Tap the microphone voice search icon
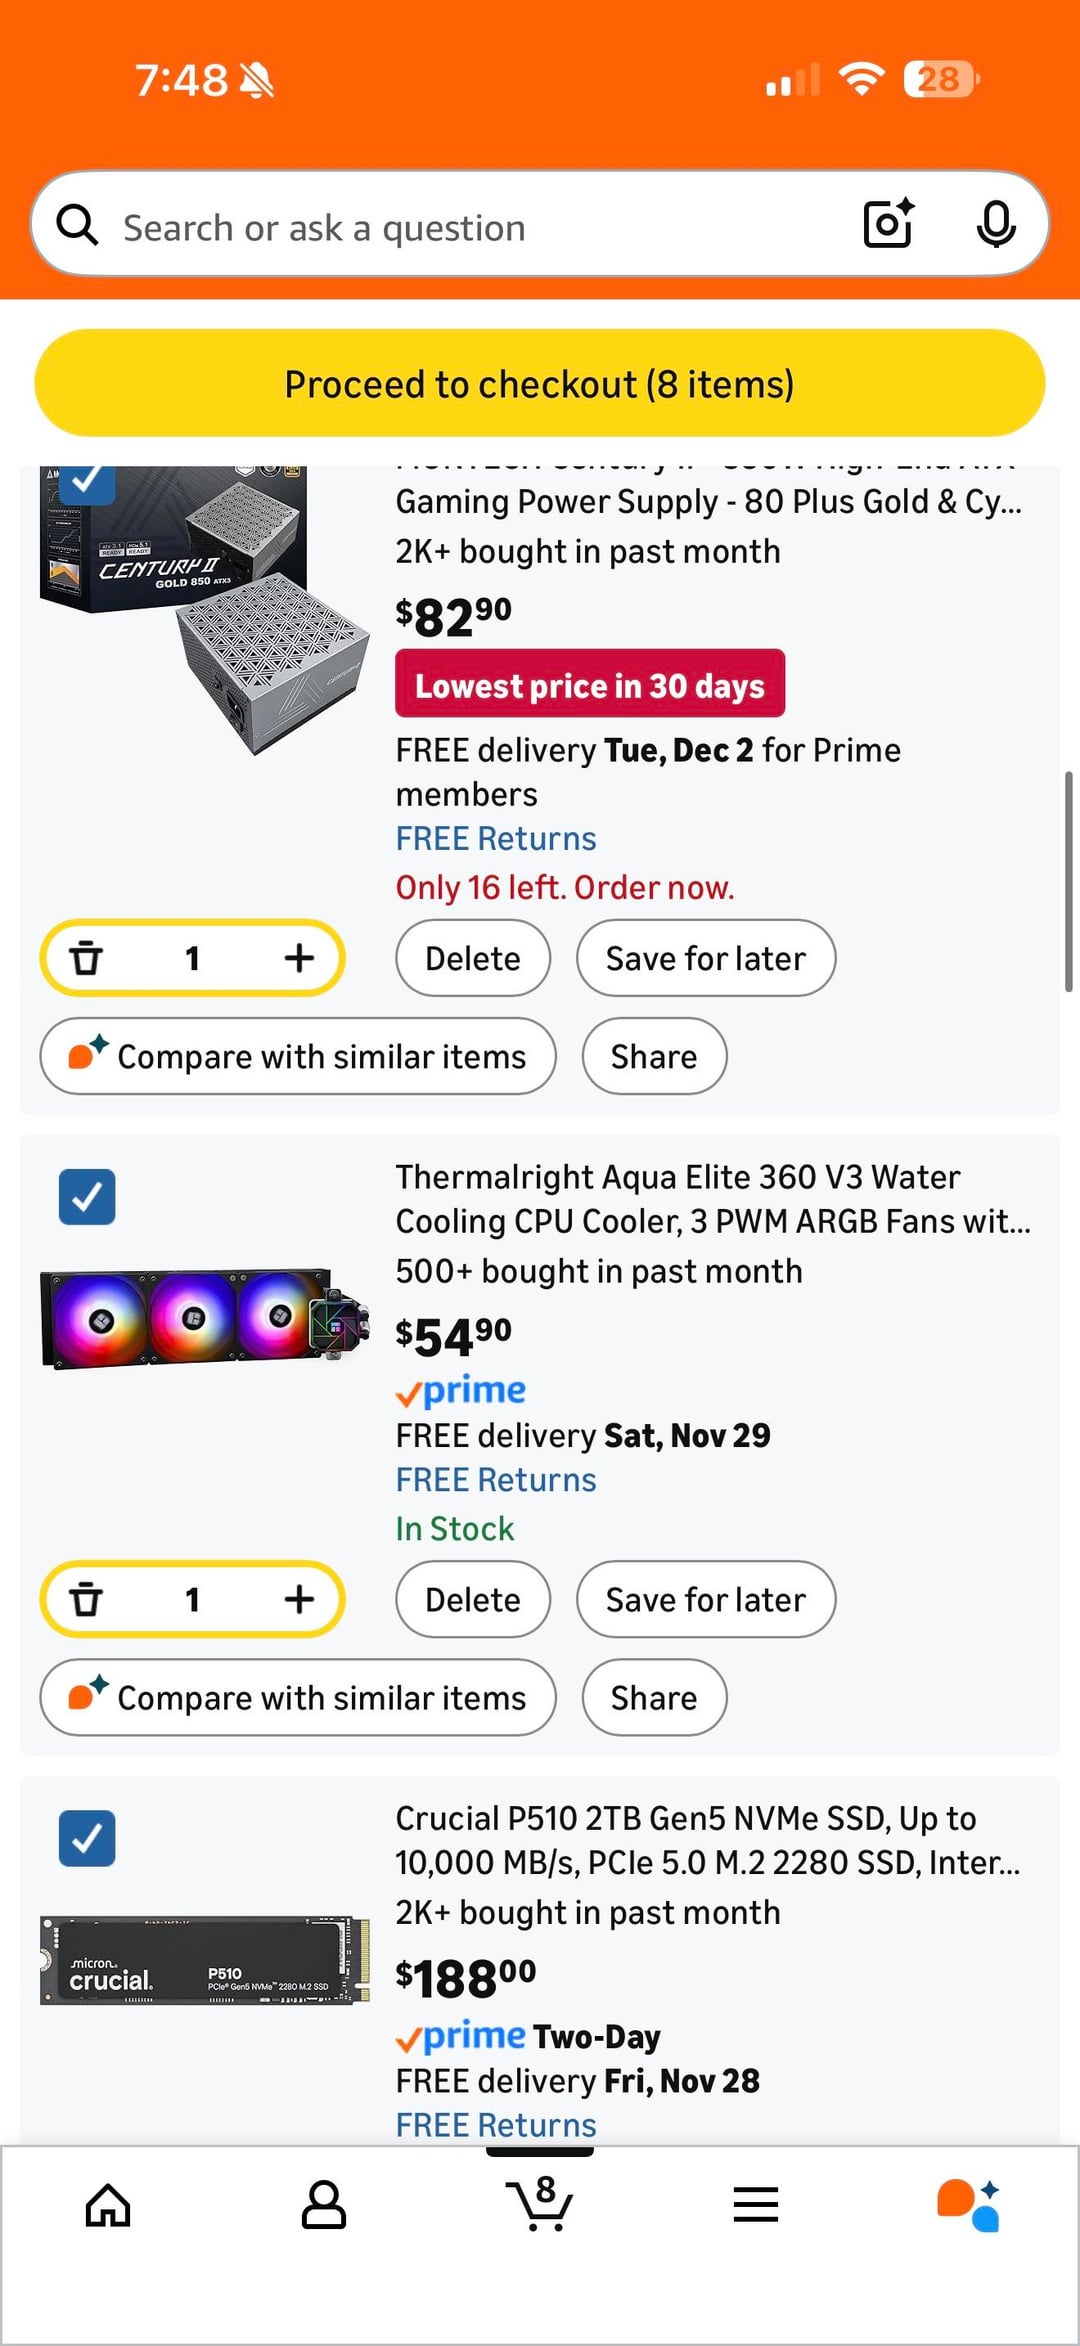1080x2346 pixels. pos(995,223)
